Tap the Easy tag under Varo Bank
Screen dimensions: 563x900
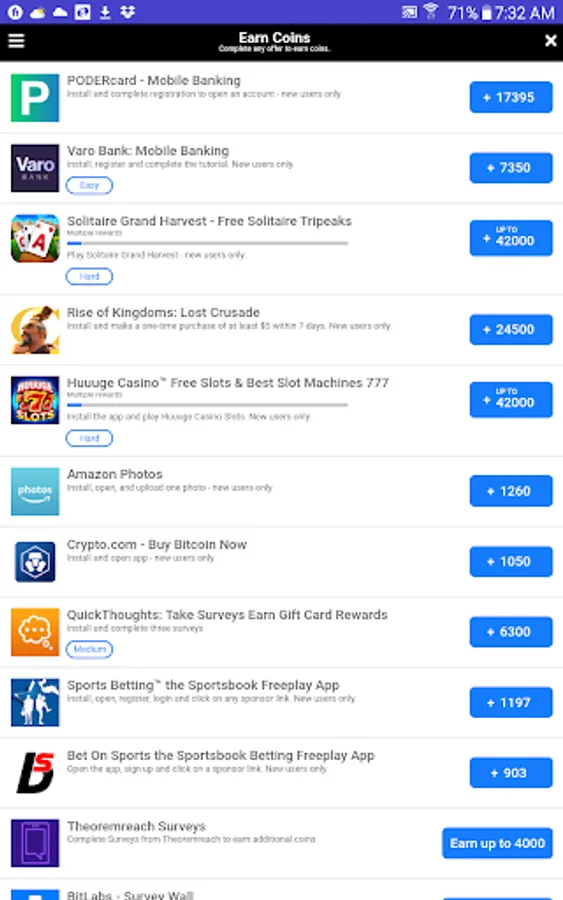[89, 185]
